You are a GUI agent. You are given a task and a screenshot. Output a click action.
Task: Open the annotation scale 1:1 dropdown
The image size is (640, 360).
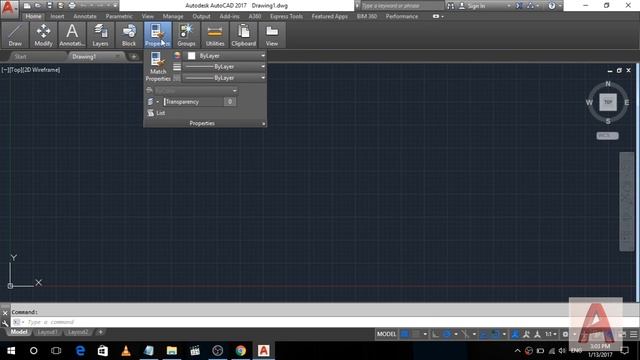point(551,334)
